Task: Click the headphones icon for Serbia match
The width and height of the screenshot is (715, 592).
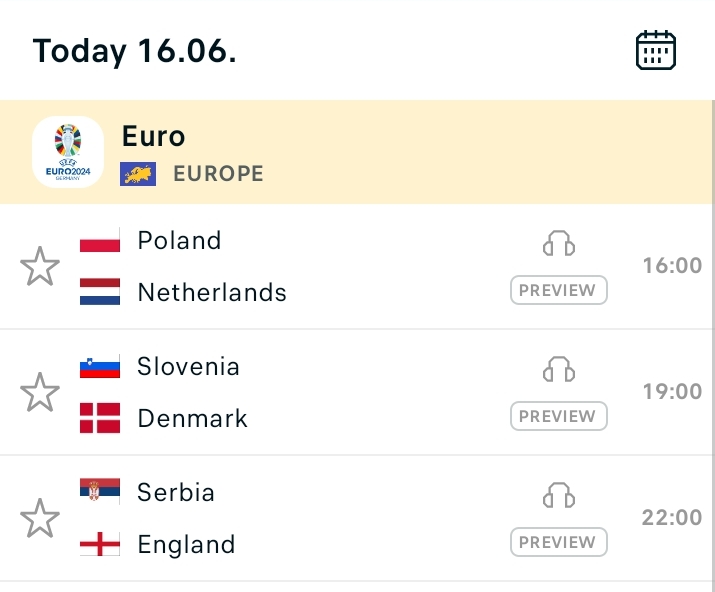Action: [x=559, y=495]
